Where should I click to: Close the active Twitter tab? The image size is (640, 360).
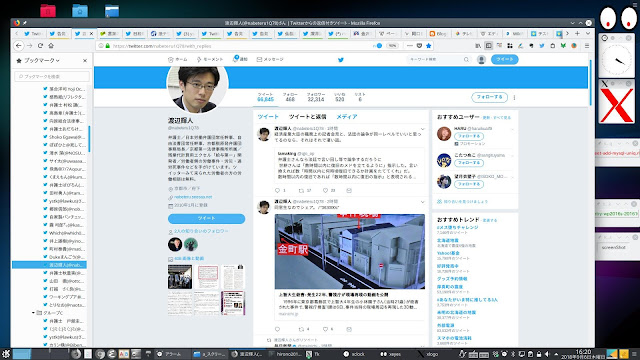pyautogui.click(x=91, y=33)
